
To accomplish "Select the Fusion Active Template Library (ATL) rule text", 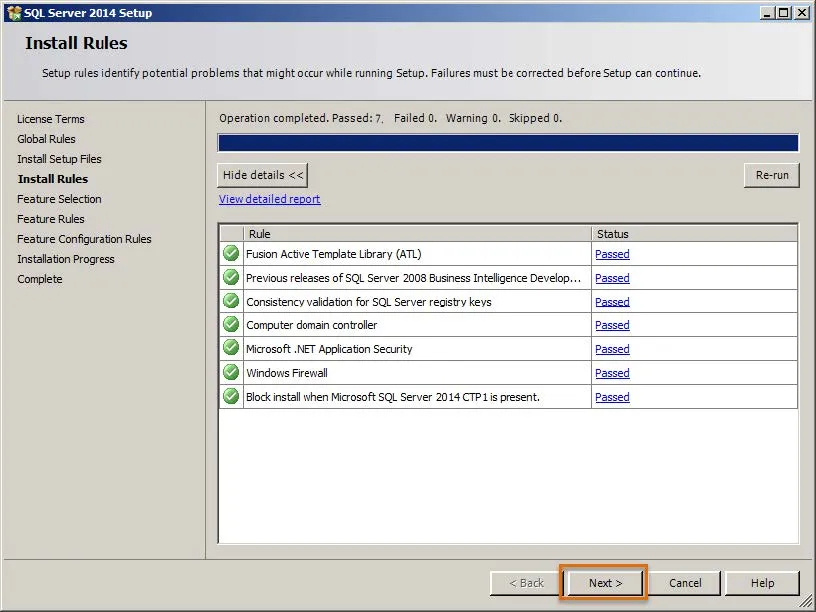I will 334,254.
